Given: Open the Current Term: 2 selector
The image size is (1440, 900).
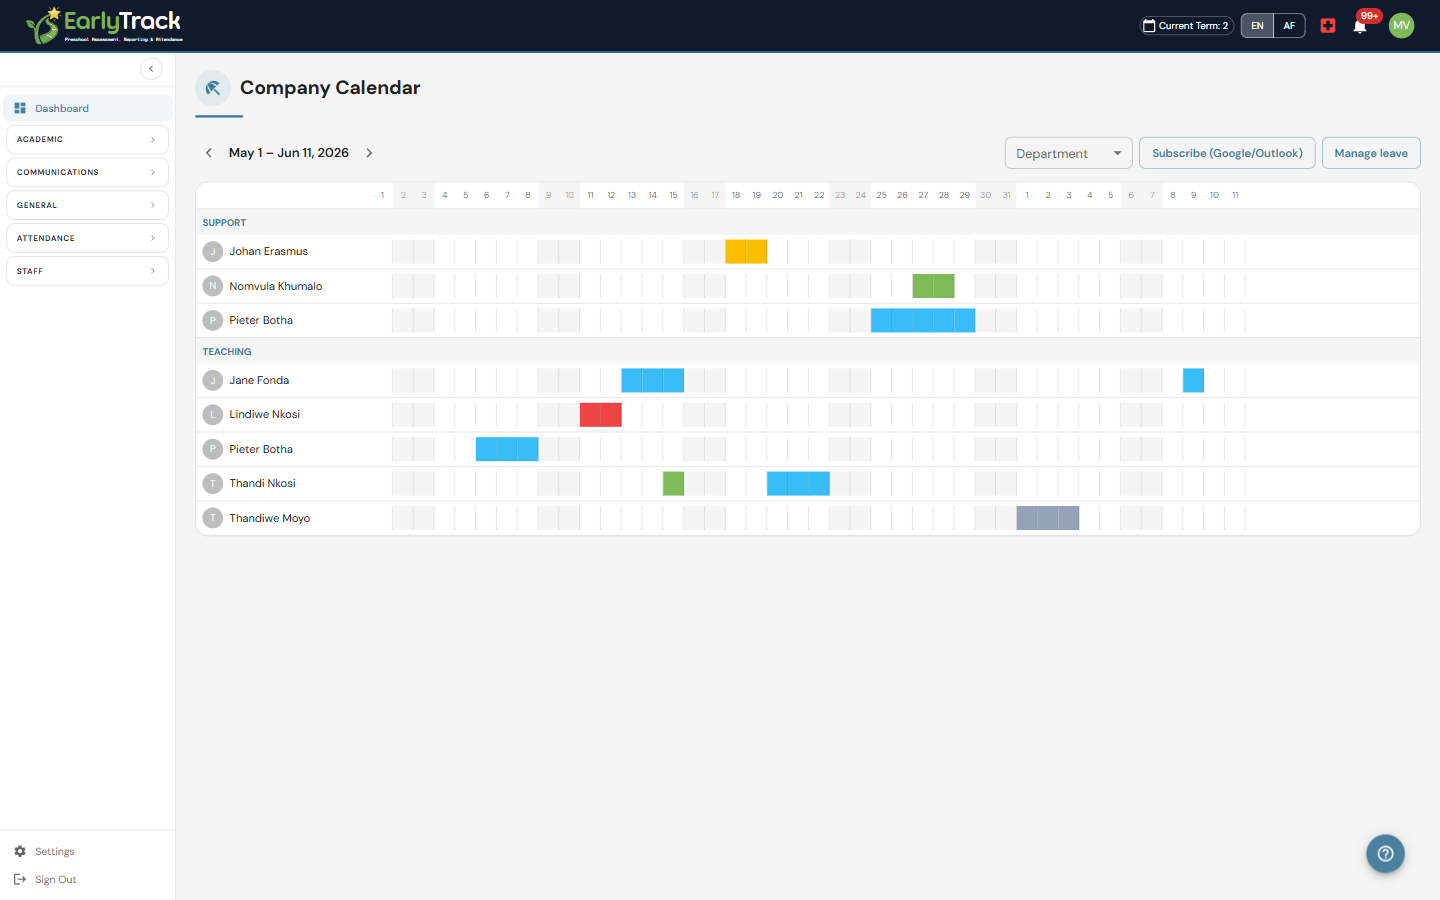Looking at the screenshot, I should [x=1187, y=26].
